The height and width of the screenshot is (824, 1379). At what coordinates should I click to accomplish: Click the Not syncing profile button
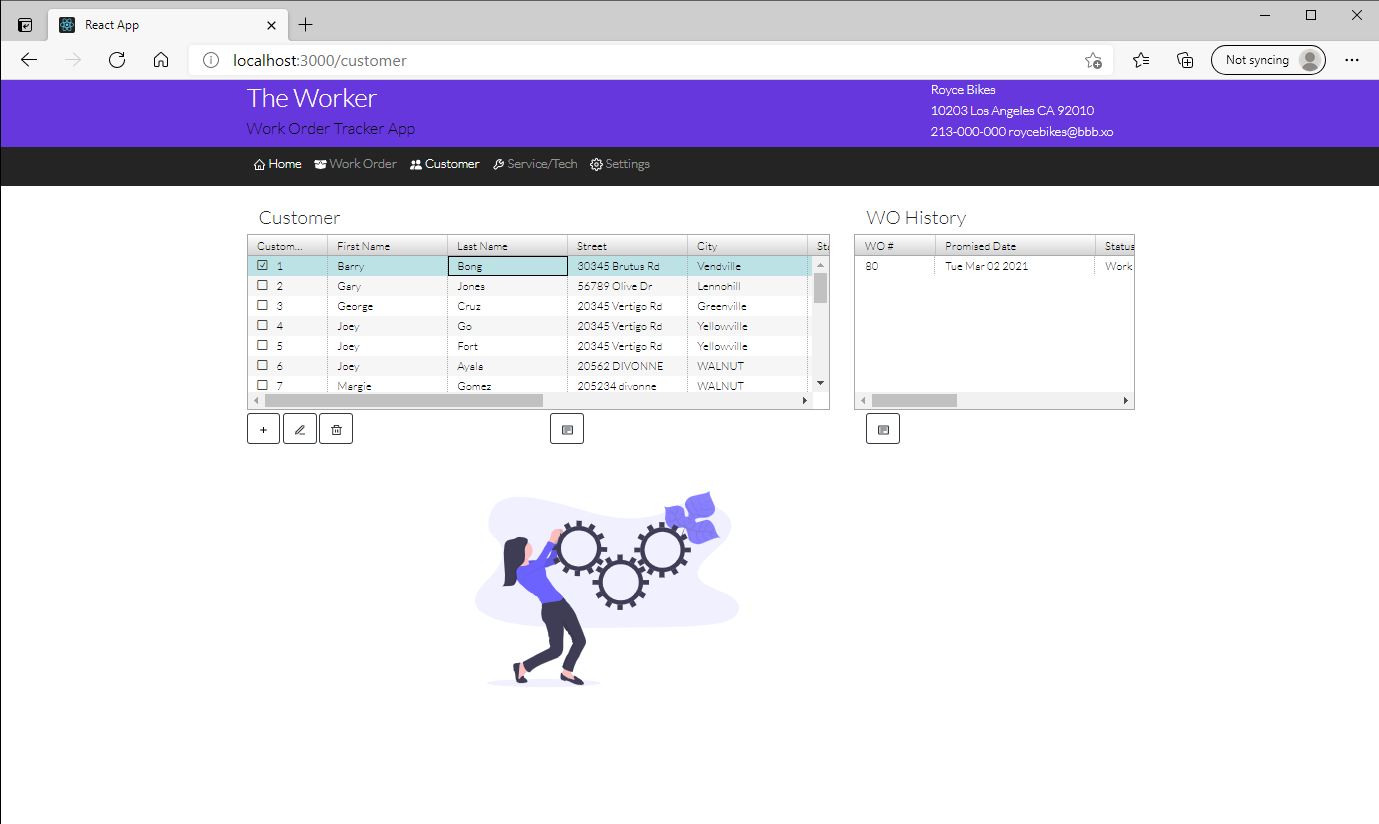(x=1268, y=60)
